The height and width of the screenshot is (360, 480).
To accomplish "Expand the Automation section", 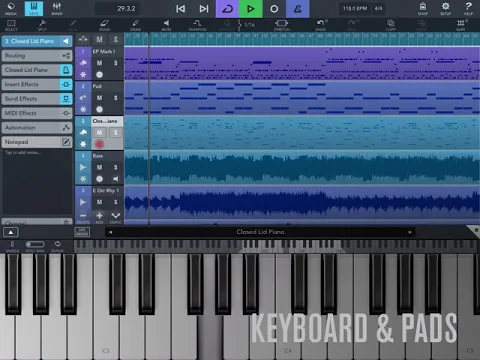I will [37, 128].
